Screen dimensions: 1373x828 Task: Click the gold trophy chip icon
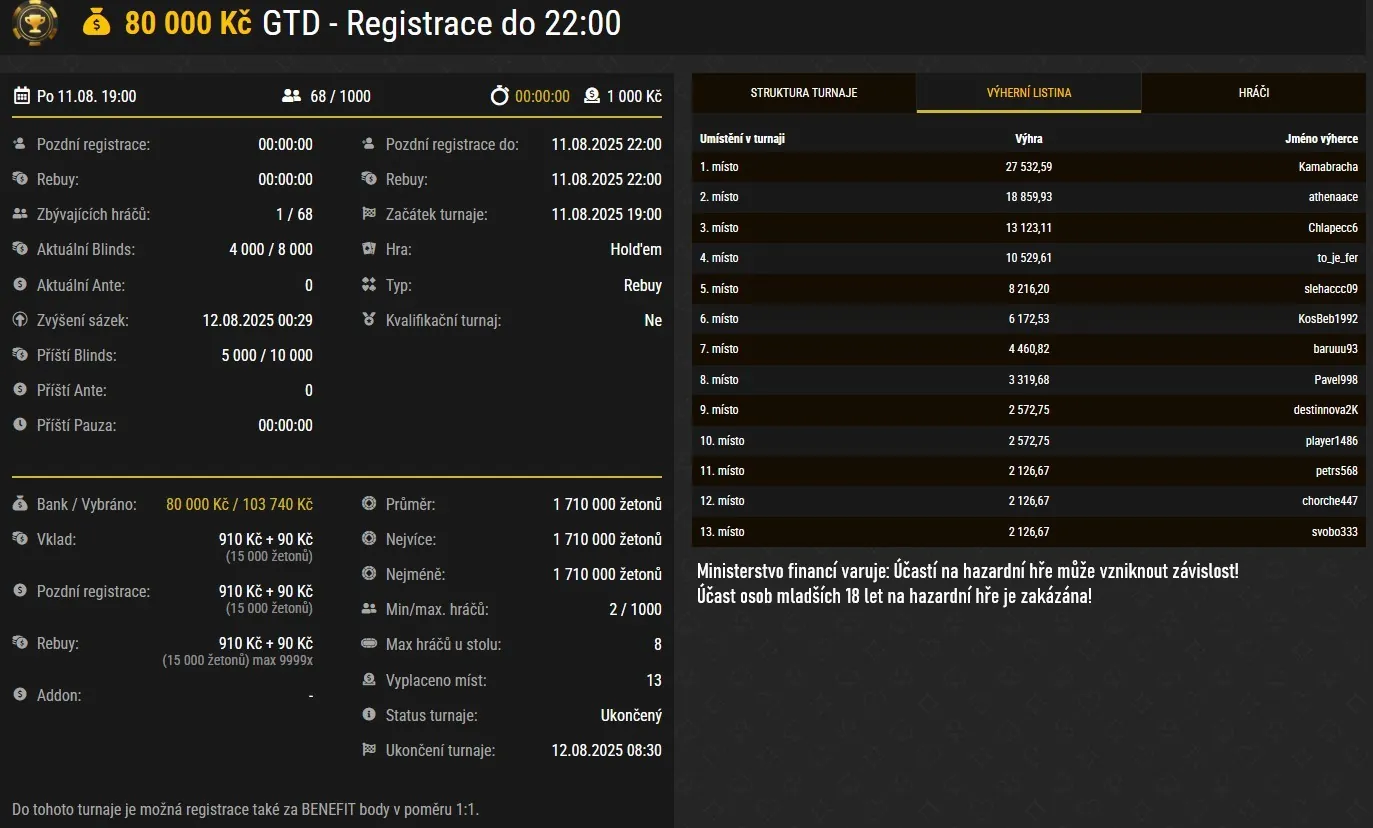pos(34,22)
